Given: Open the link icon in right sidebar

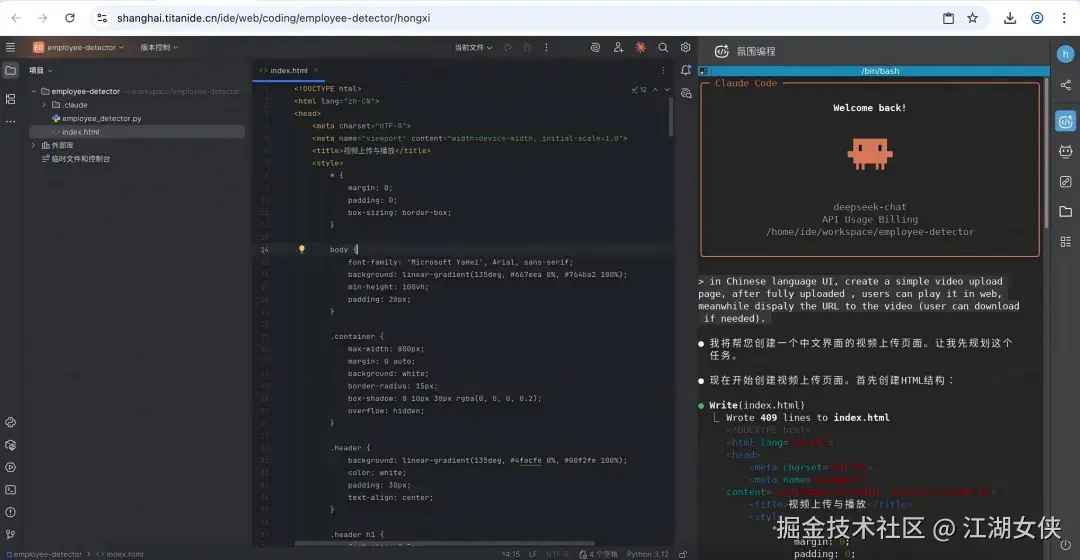Looking at the screenshot, I should click(x=1066, y=181).
